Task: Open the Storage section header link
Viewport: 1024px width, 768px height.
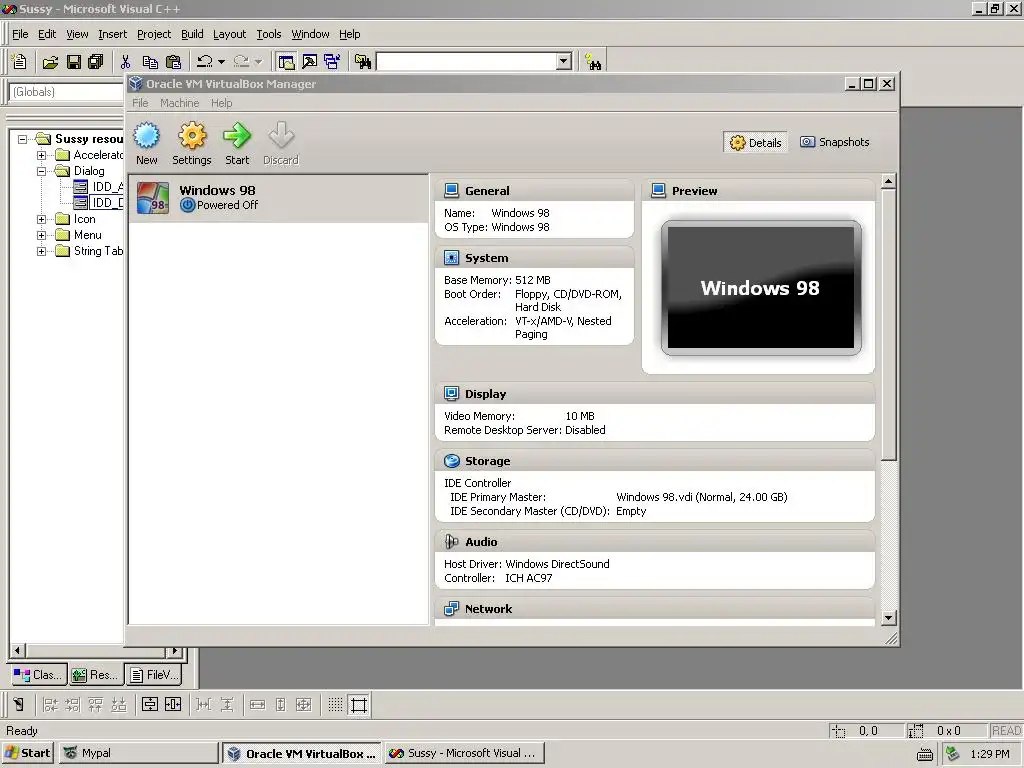Action: [487, 461]
